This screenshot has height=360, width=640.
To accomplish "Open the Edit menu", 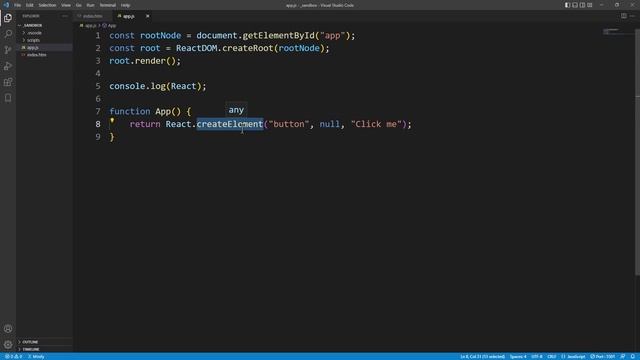I will pos(29,5).
